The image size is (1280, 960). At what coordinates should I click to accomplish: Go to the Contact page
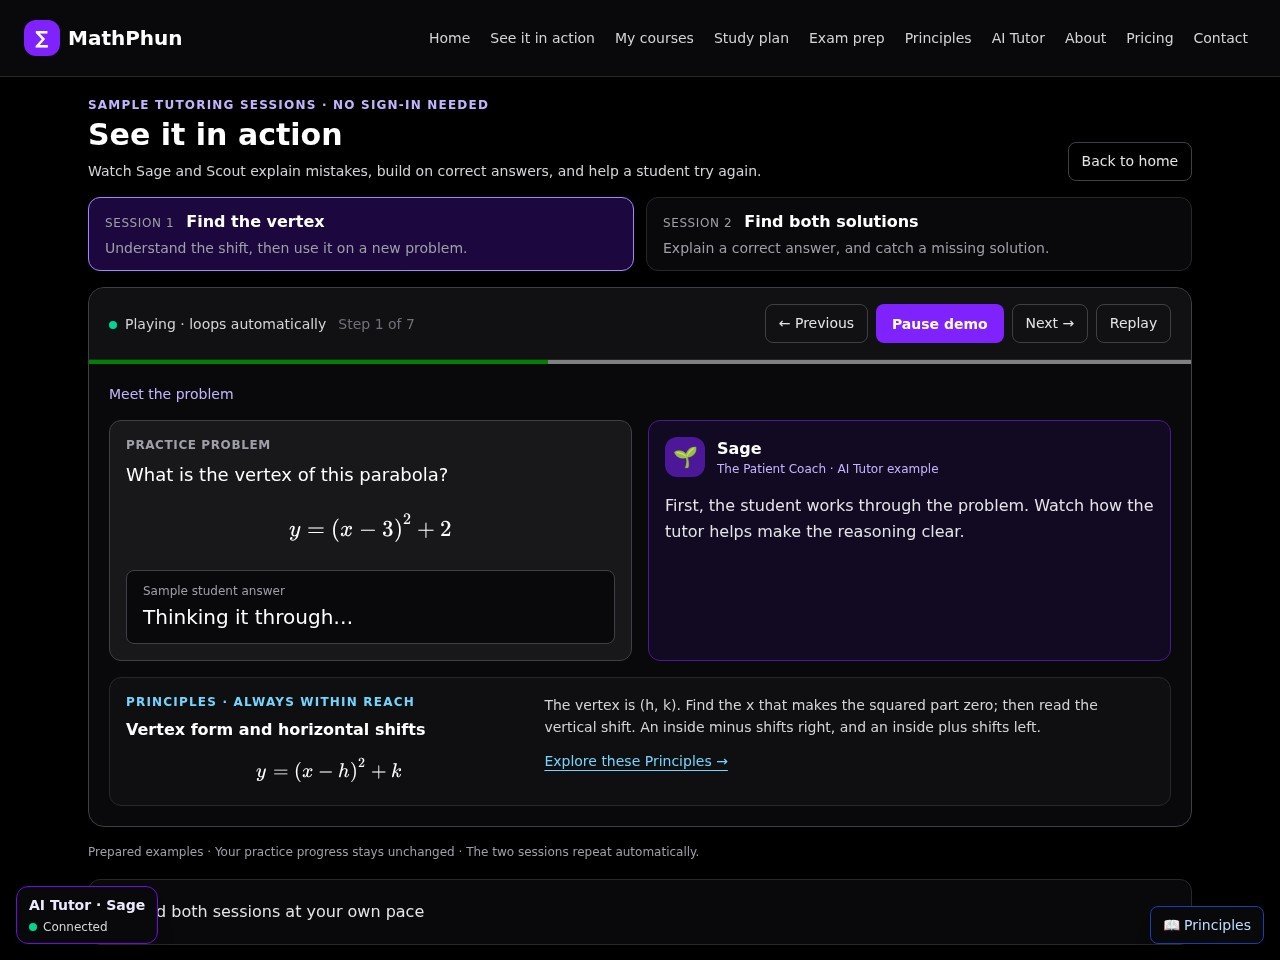click(1220, 38)
